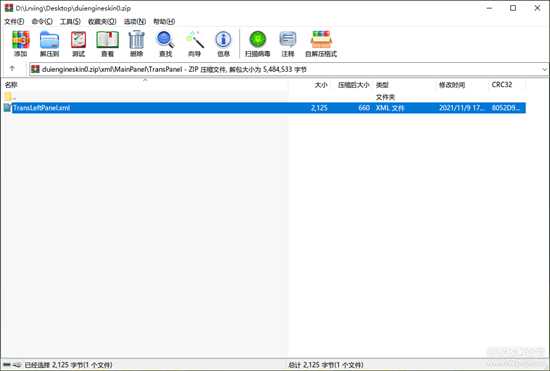Click the Wizard (向导) wand icon
This screenshot has width=550, height=371.
point(195,40)
